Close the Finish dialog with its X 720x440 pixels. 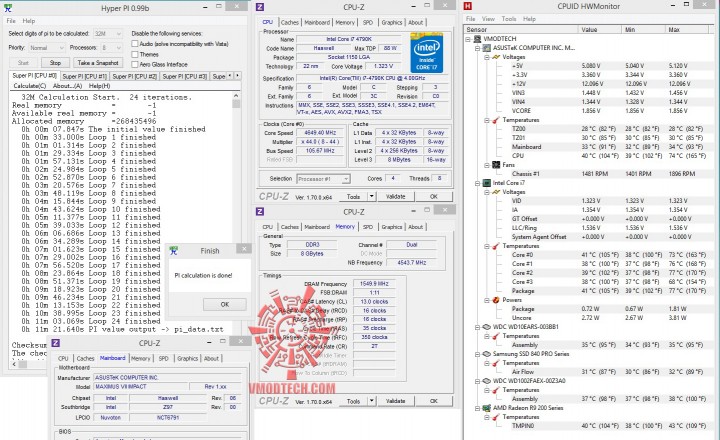click(x=244, y=248)
